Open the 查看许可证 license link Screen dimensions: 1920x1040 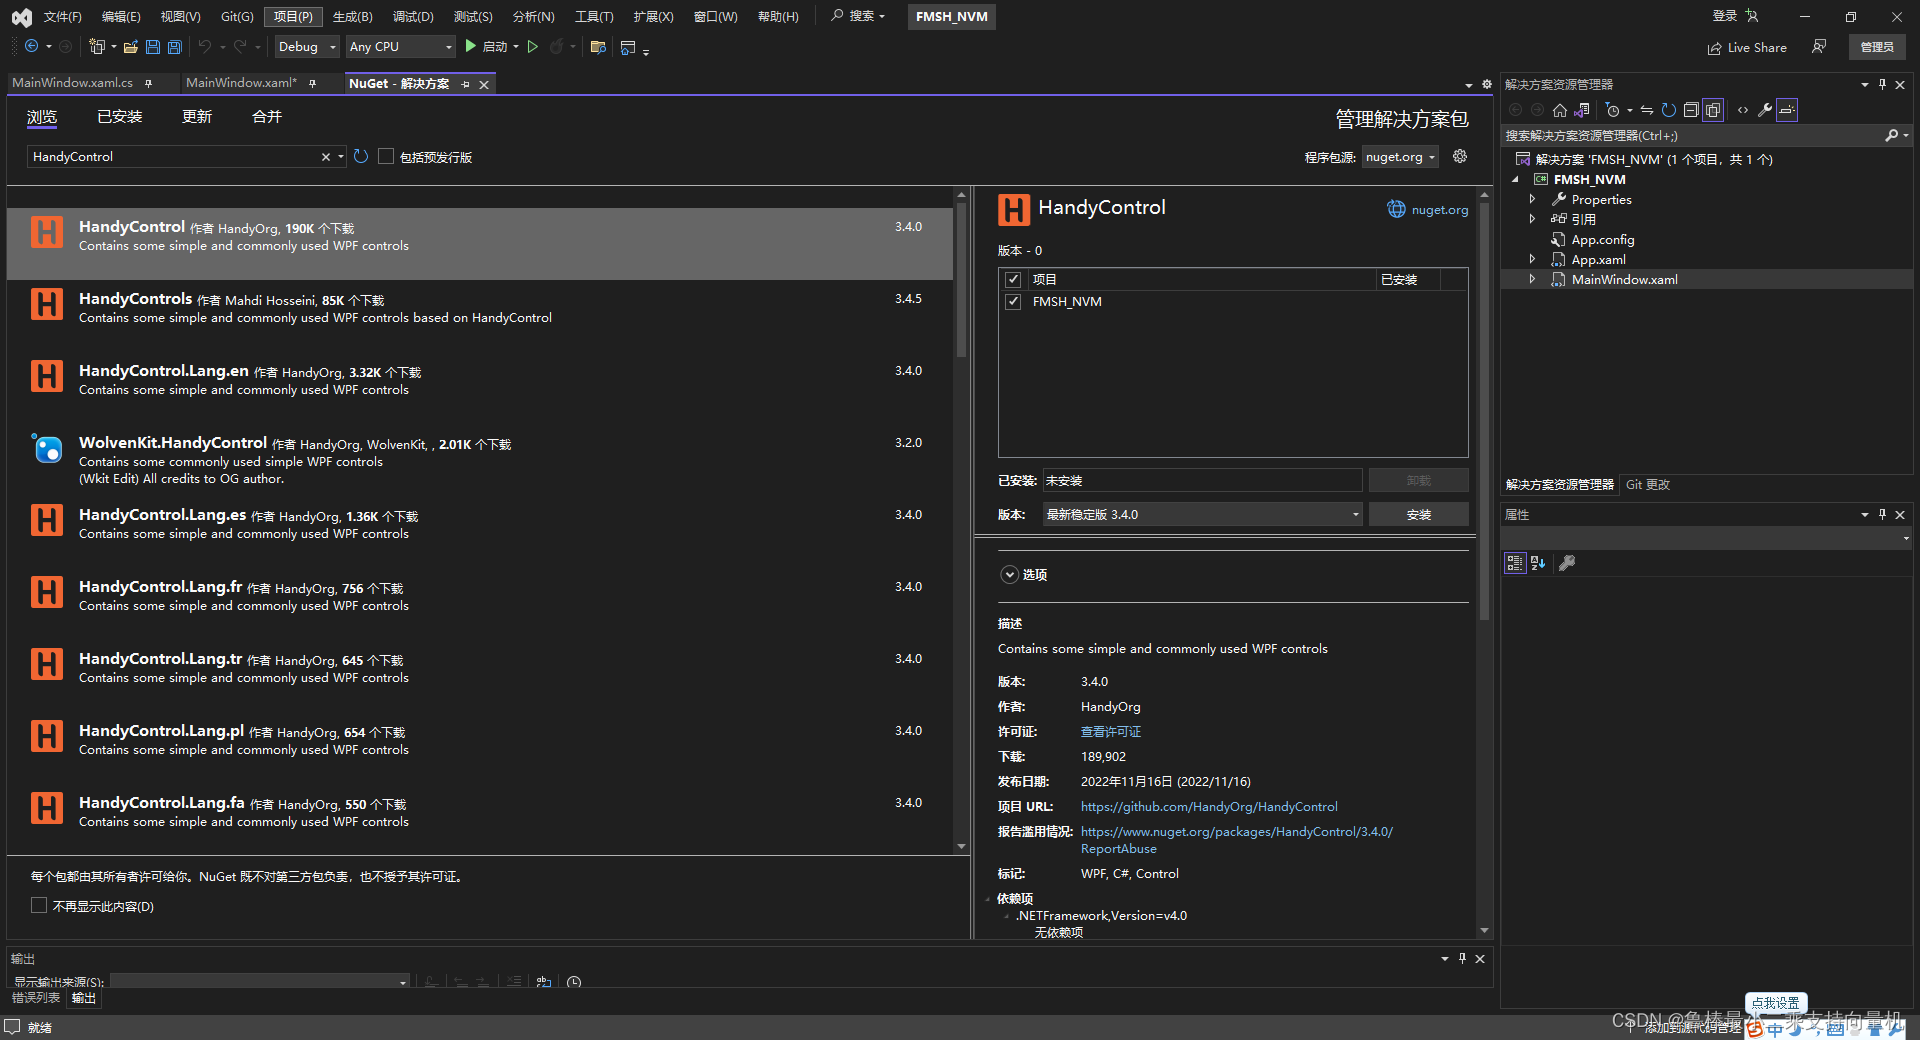(1111, 732)
